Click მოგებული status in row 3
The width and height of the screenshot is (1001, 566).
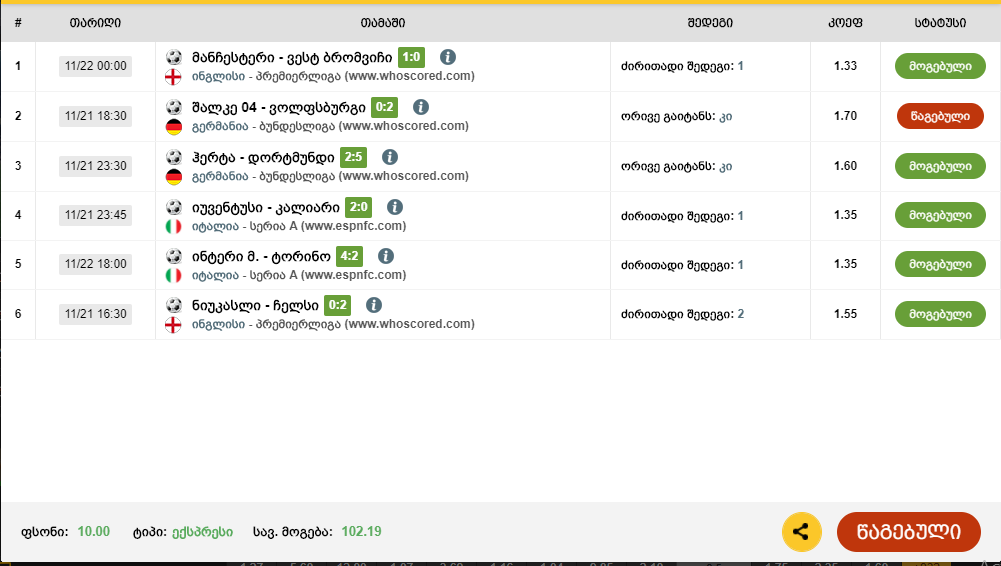(940, 166)
